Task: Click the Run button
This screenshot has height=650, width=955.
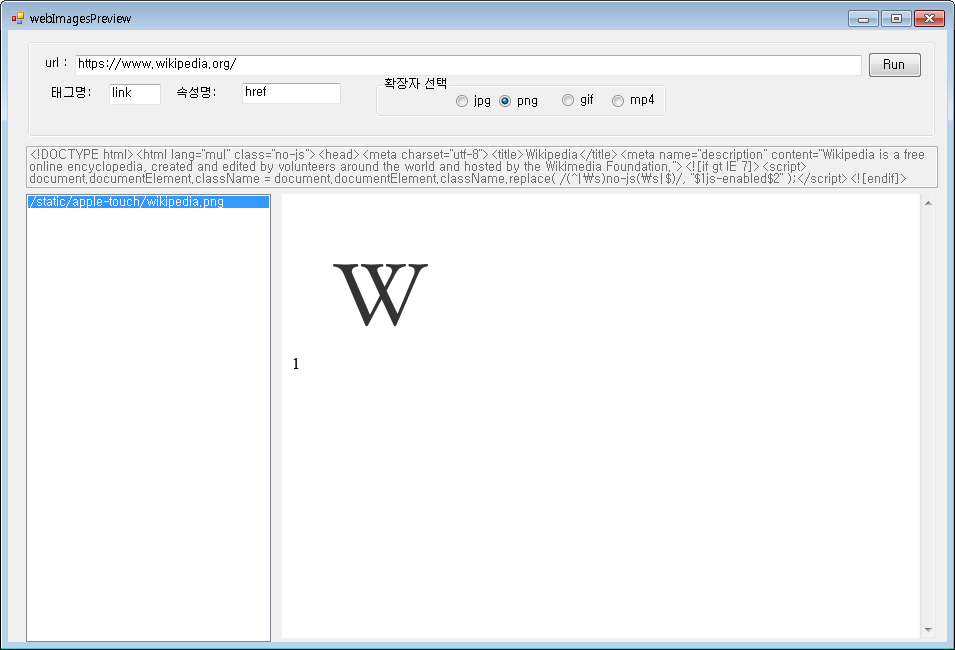Action: (x=894, y=65)
